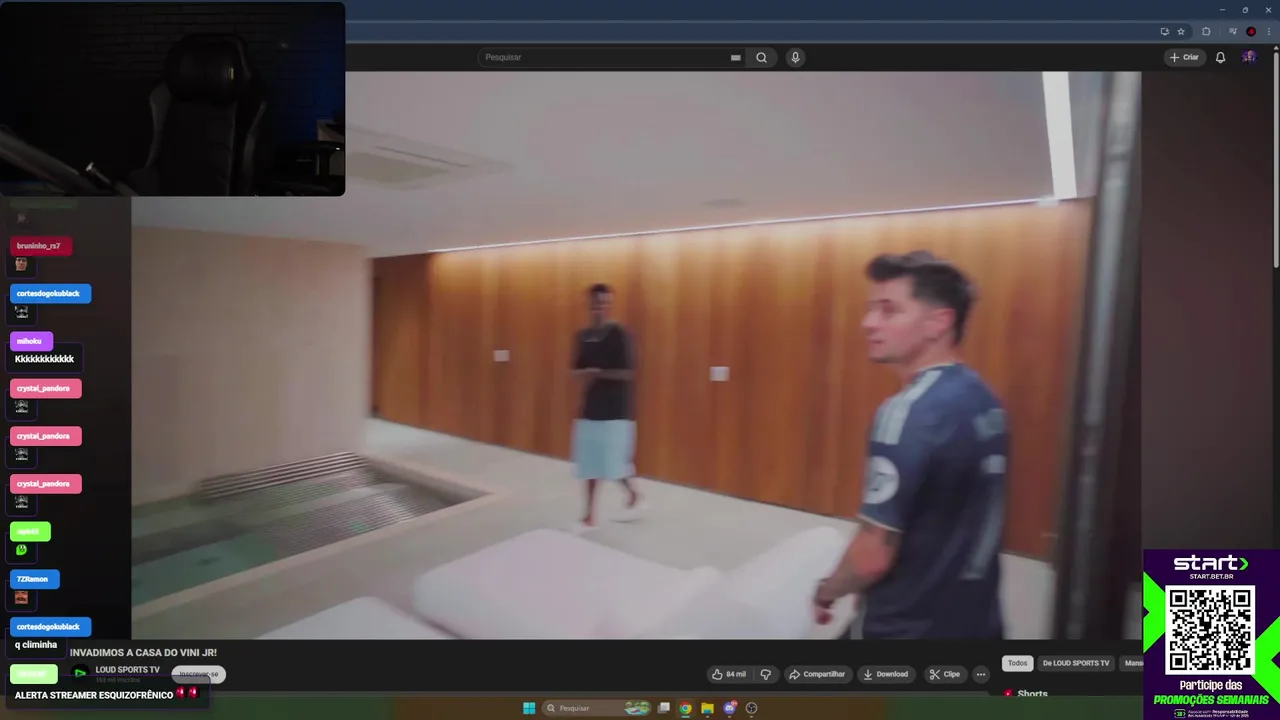The image size is (1280, 720).
Task: Open the purple chat app on taskbar
Action: point(730,708)
